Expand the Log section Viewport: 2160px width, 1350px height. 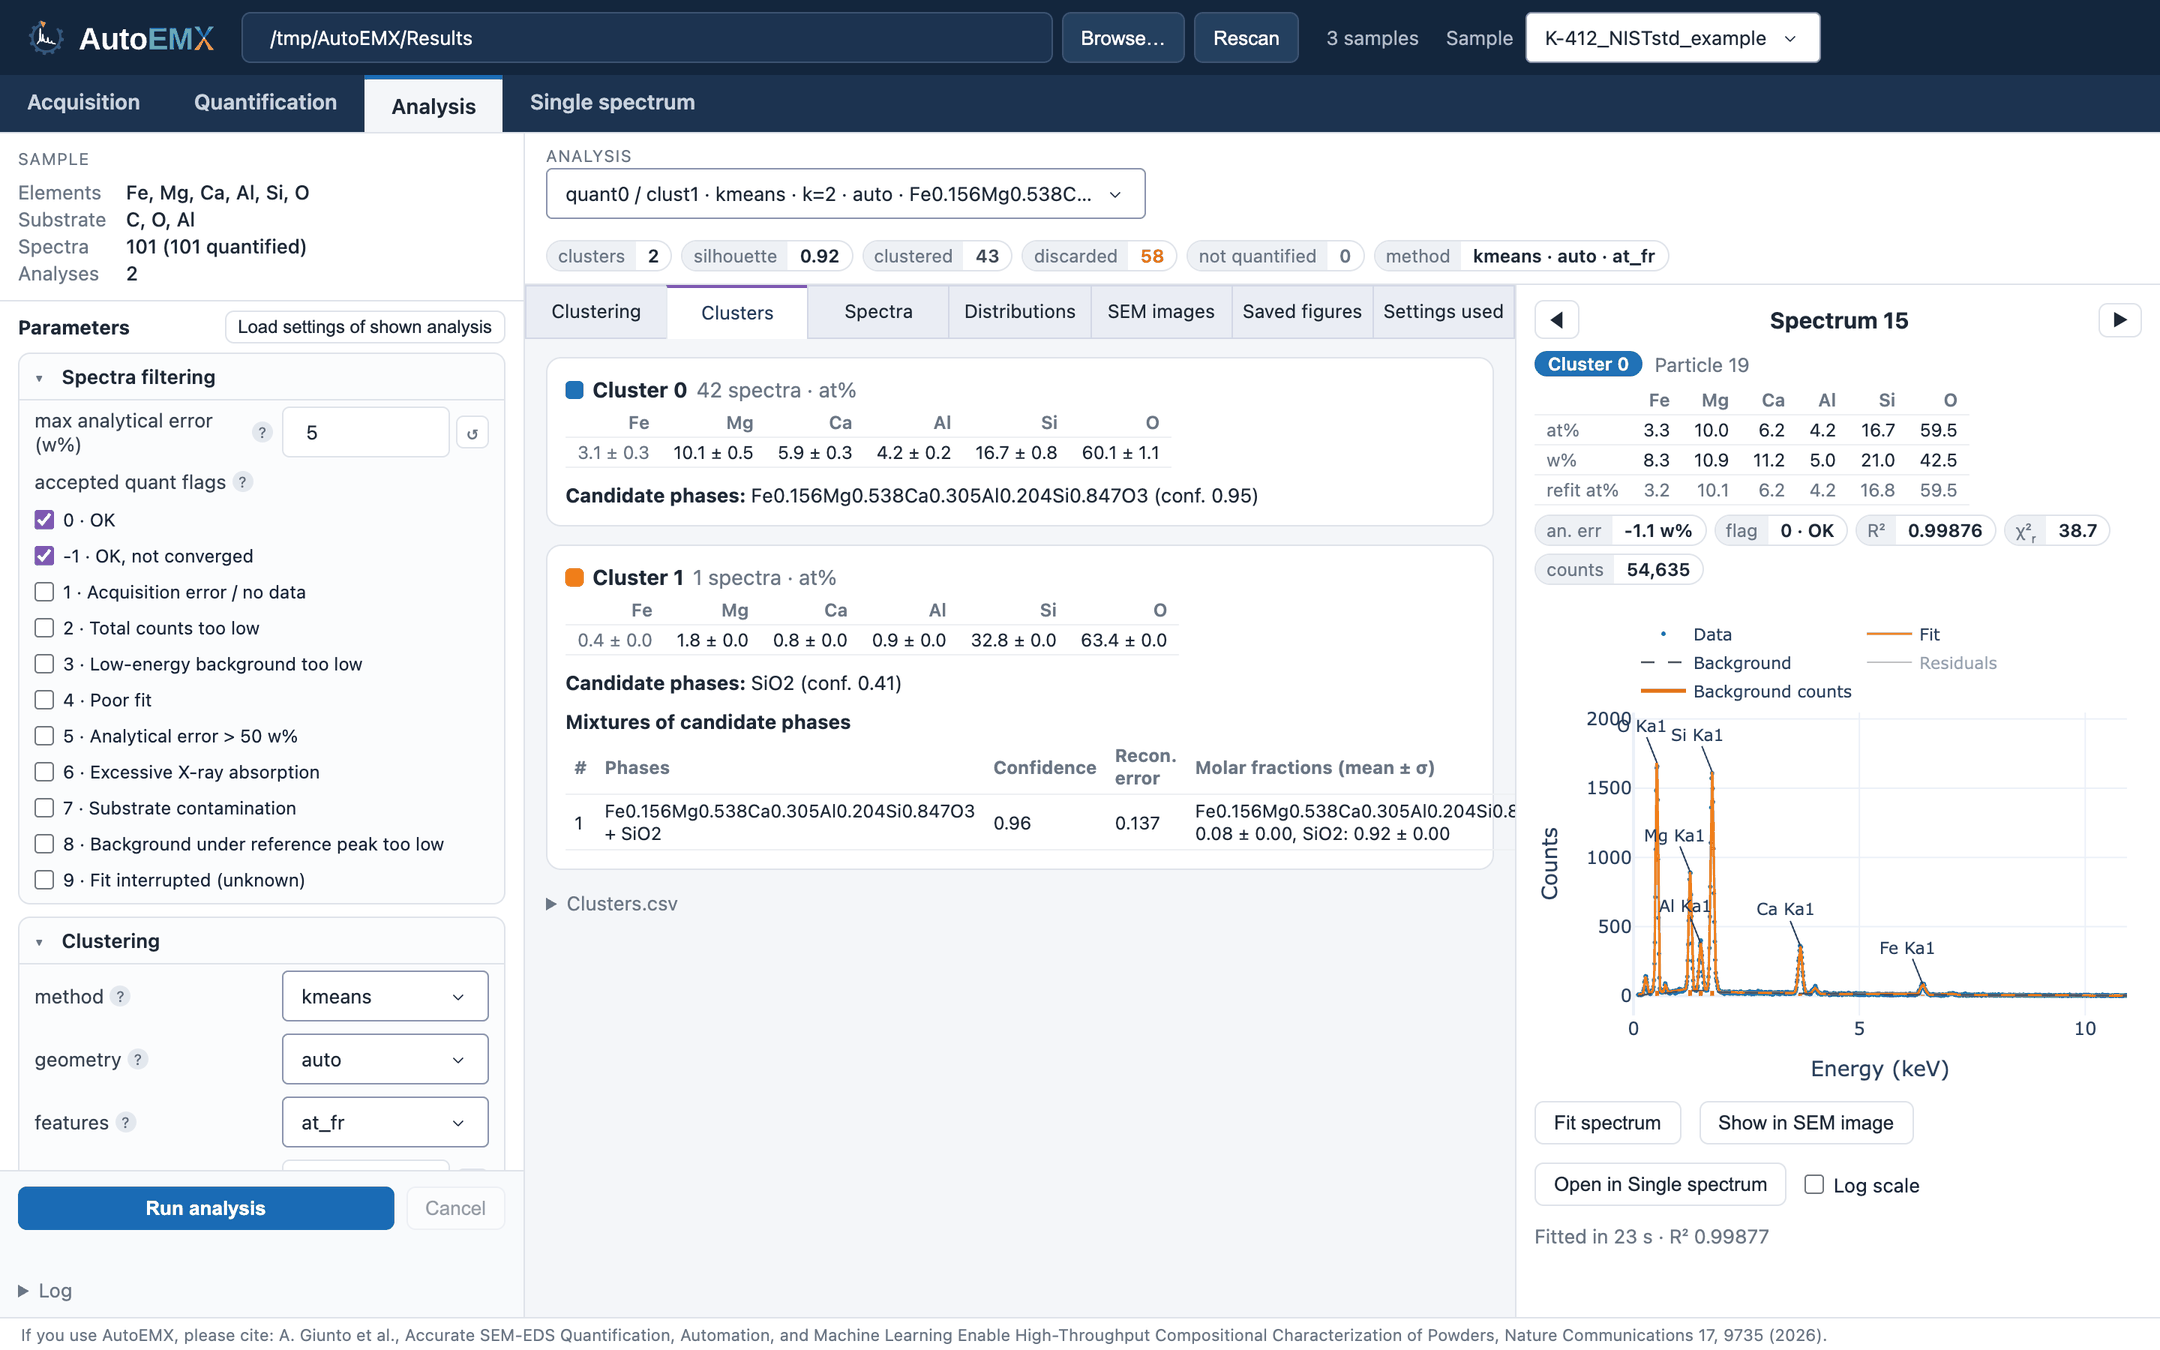coord(46,1291)
